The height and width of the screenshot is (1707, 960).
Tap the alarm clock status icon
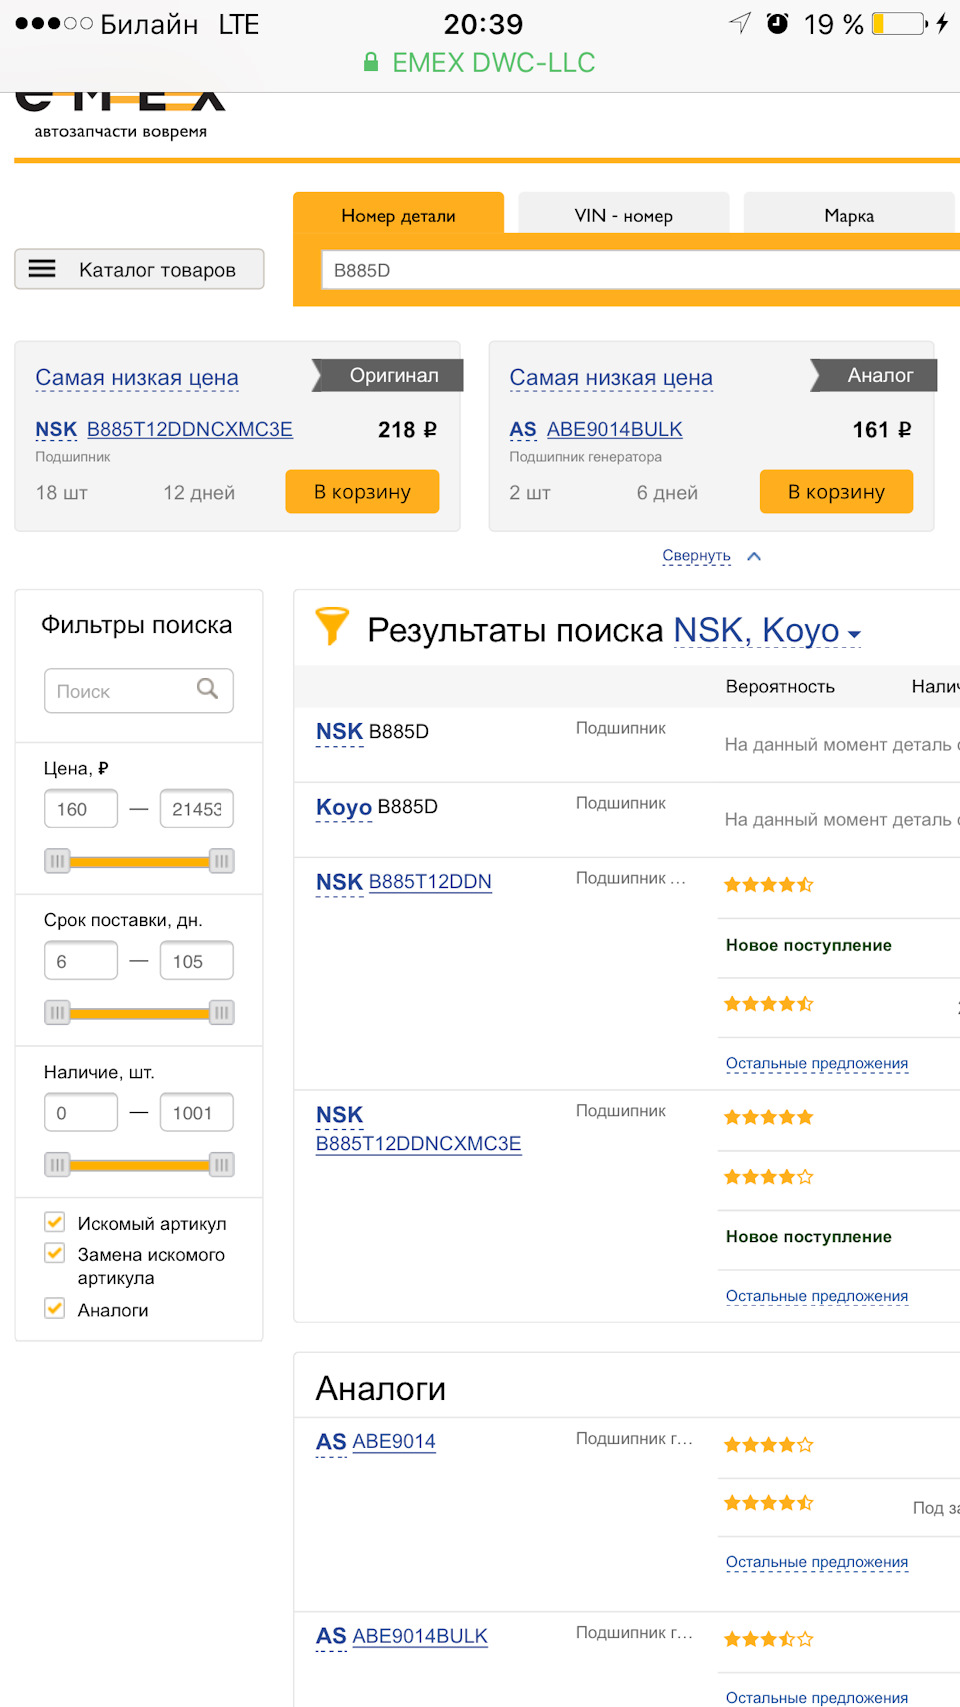point(777,23)
